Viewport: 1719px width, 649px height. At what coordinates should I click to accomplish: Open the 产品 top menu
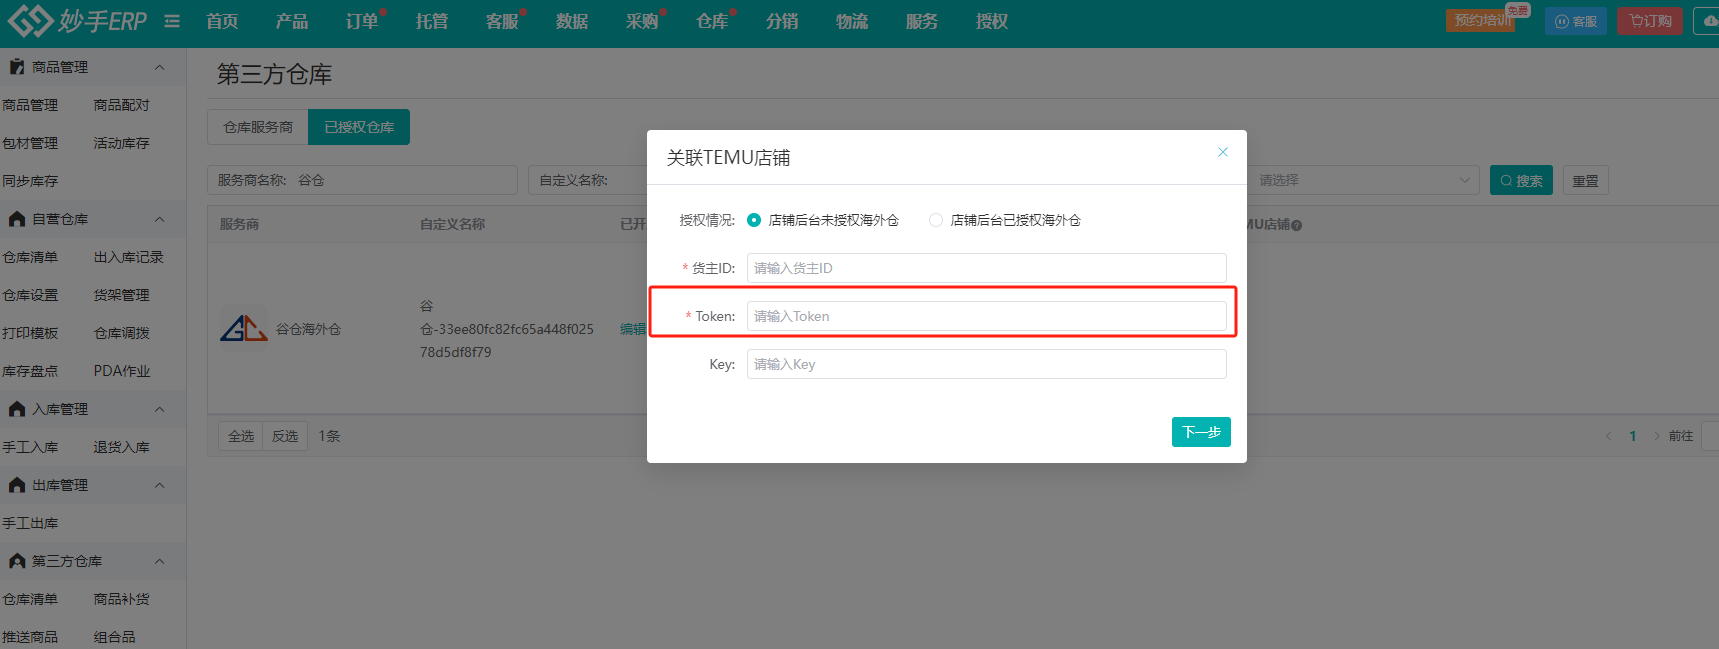point(292,21)
